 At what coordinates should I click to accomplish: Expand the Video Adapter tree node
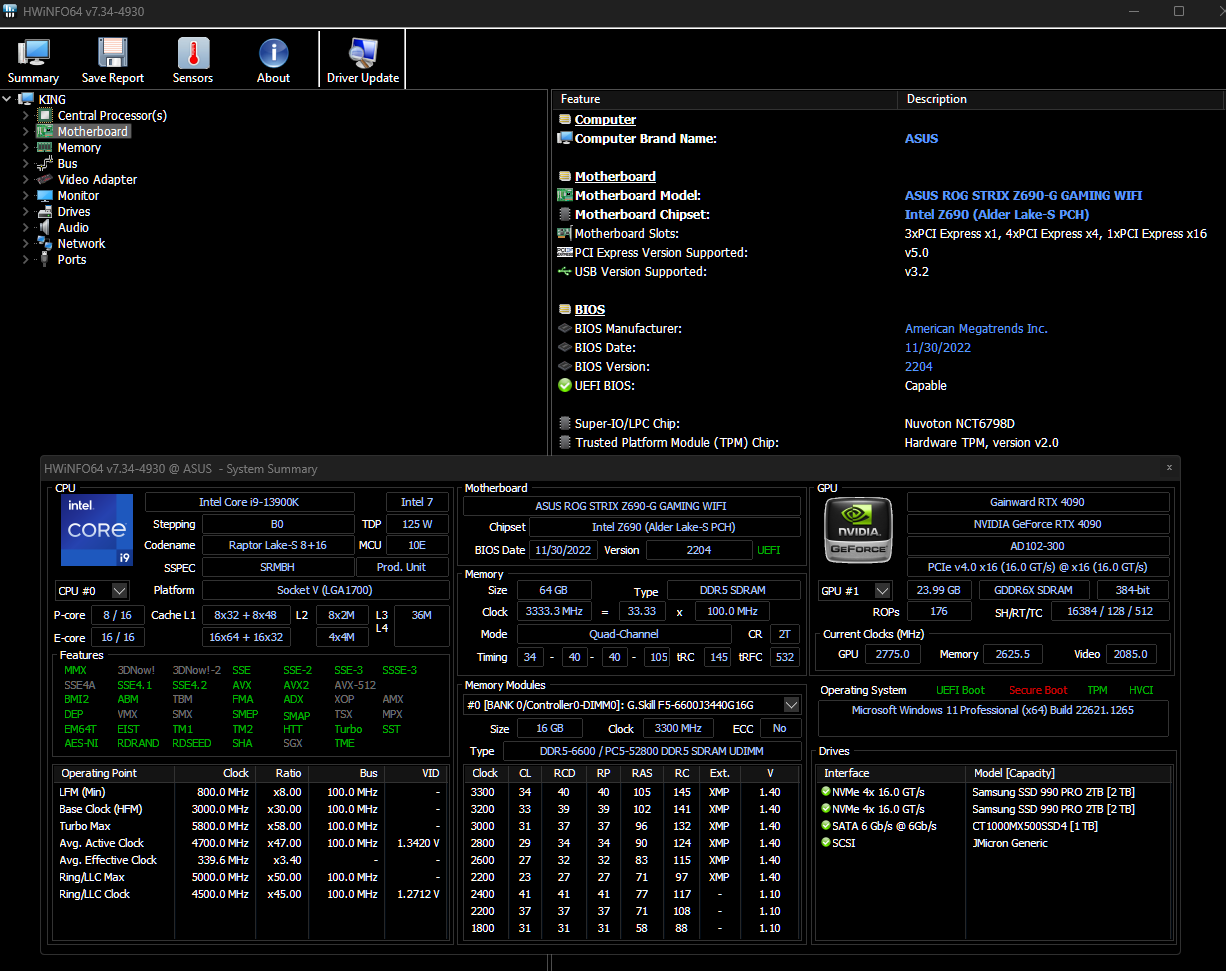coord(26,179)
